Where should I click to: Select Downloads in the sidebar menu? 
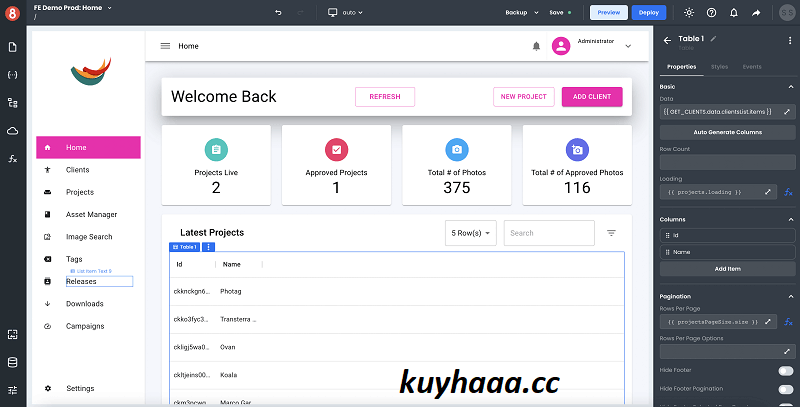pos(88,304)
